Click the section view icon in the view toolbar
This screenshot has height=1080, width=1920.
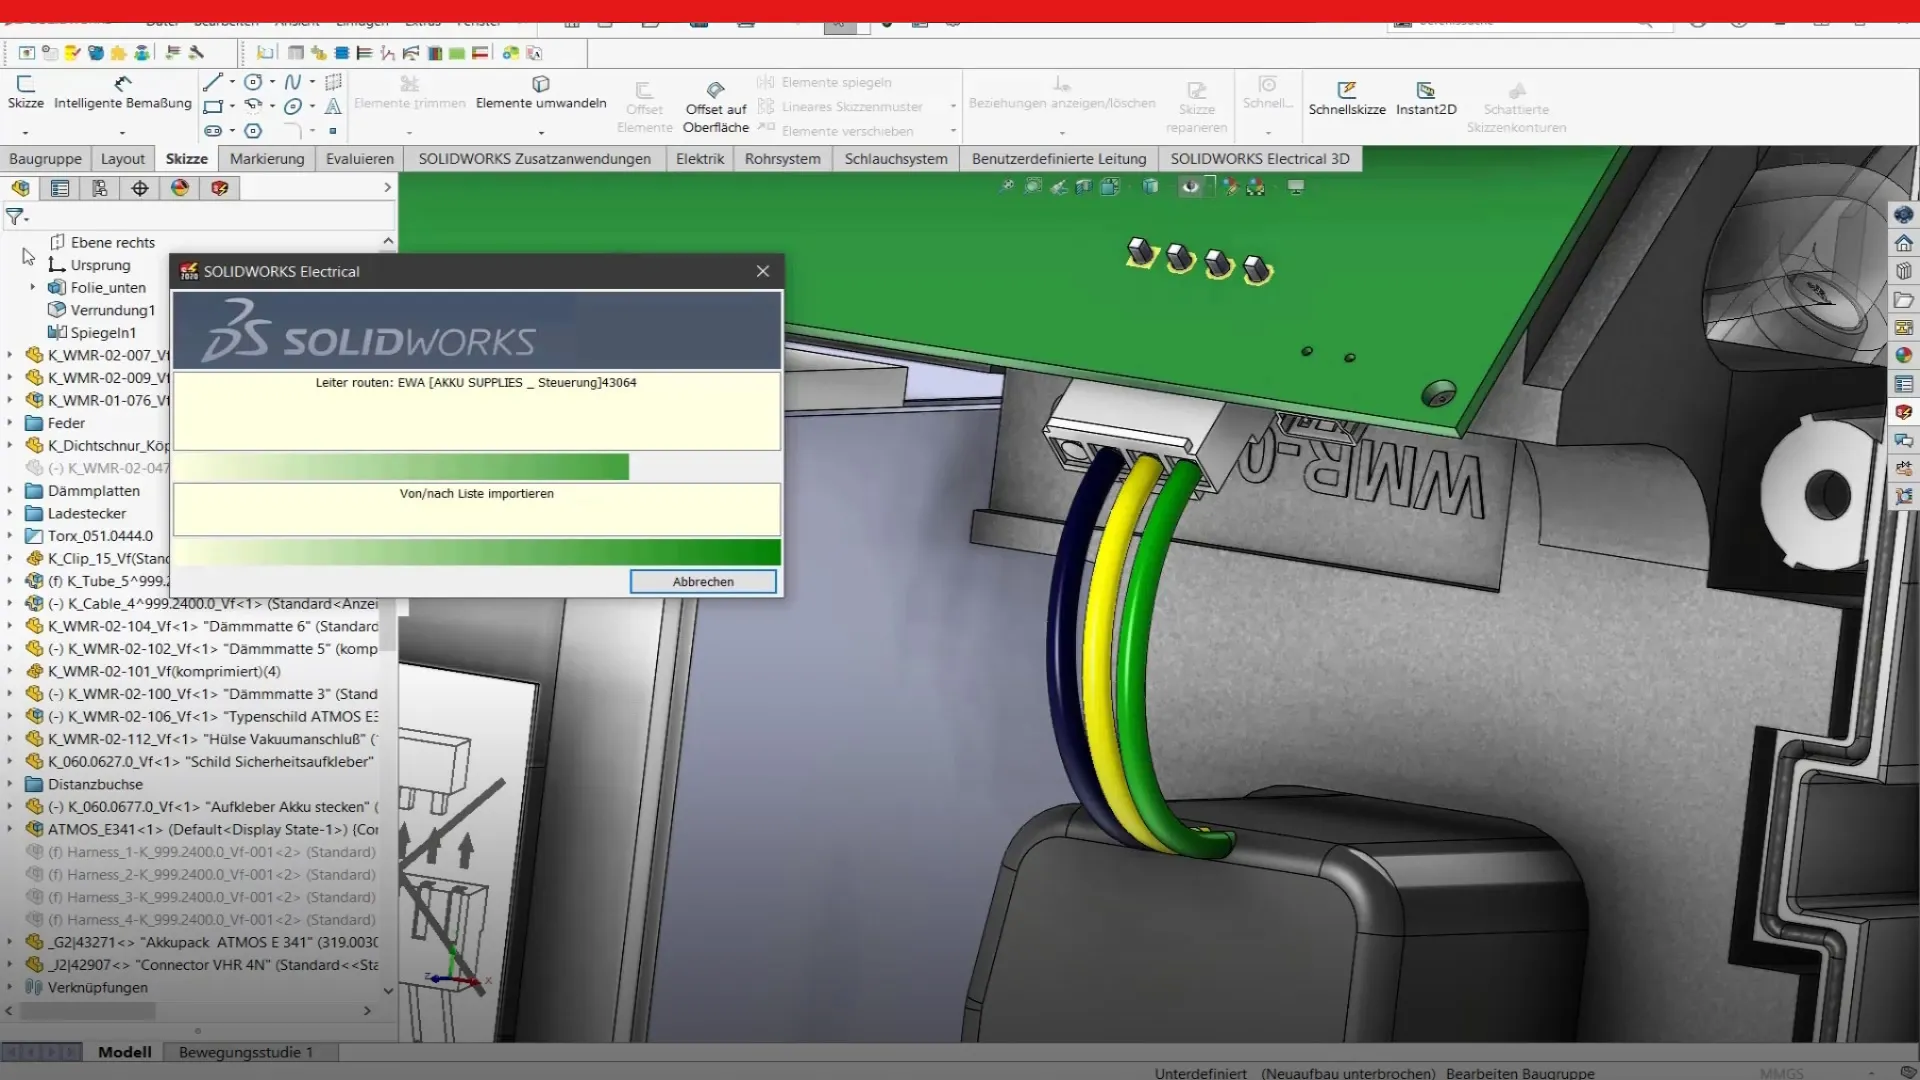(1083, 187)
